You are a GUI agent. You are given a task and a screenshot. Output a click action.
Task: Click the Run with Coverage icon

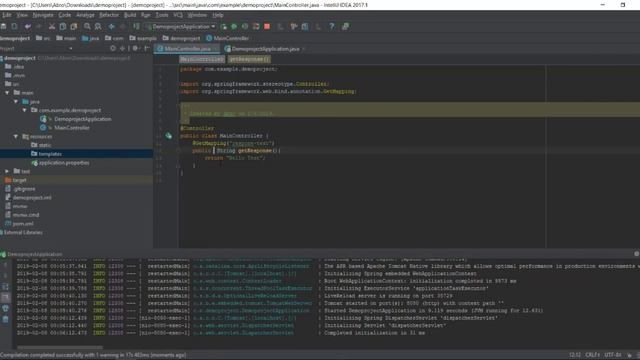[245, 27]
